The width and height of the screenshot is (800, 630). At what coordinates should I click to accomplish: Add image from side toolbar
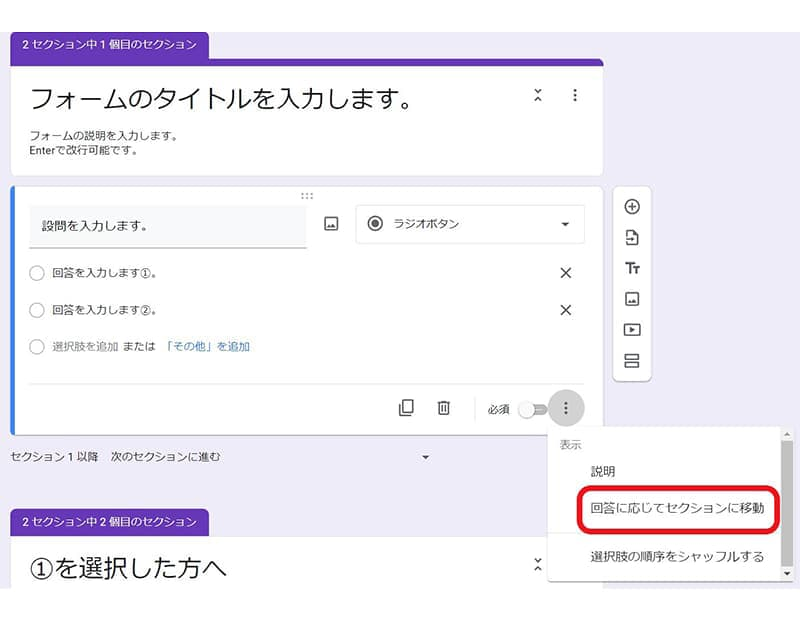click(x=632, y=299)
